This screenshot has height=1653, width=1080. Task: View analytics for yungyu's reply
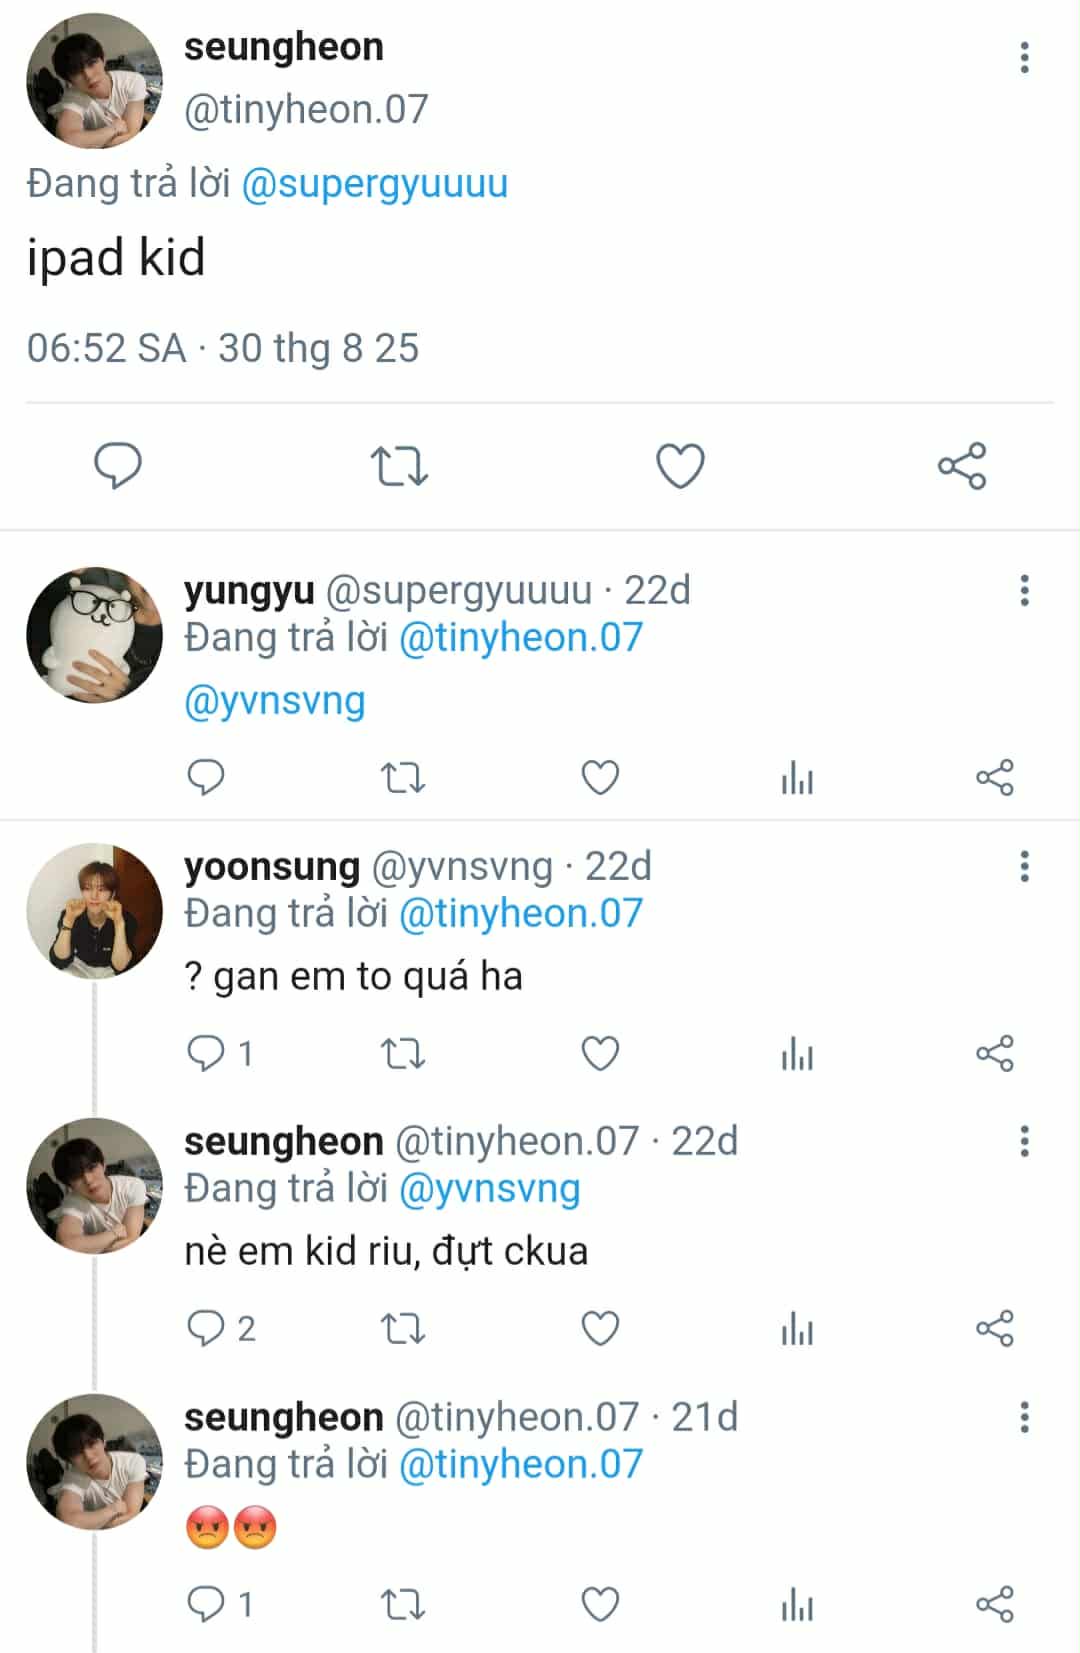pos(797,778)
